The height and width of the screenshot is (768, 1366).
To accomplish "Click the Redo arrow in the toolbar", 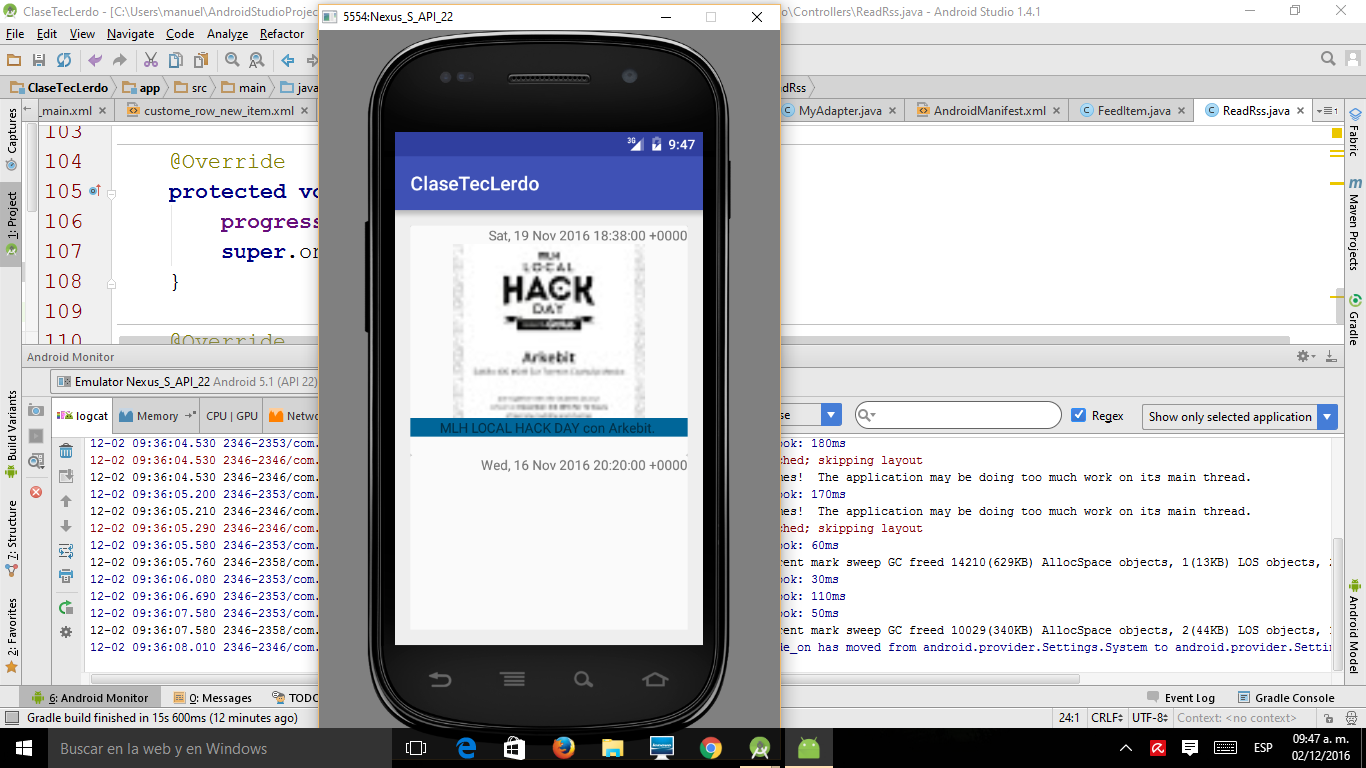I will (x=119, y=60).
